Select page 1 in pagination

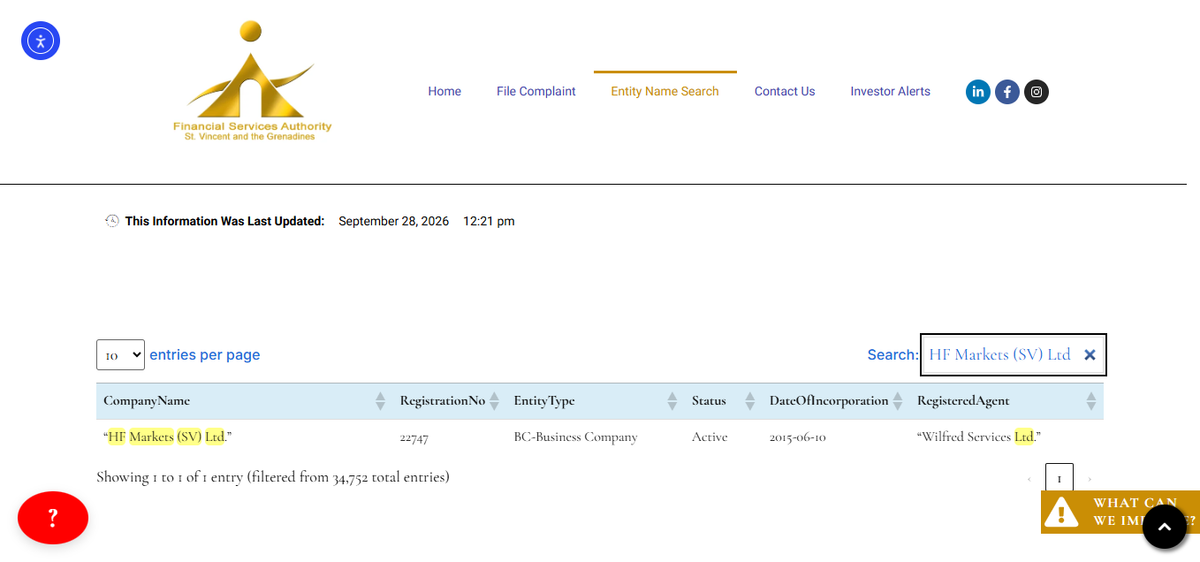click(1059, 479)
